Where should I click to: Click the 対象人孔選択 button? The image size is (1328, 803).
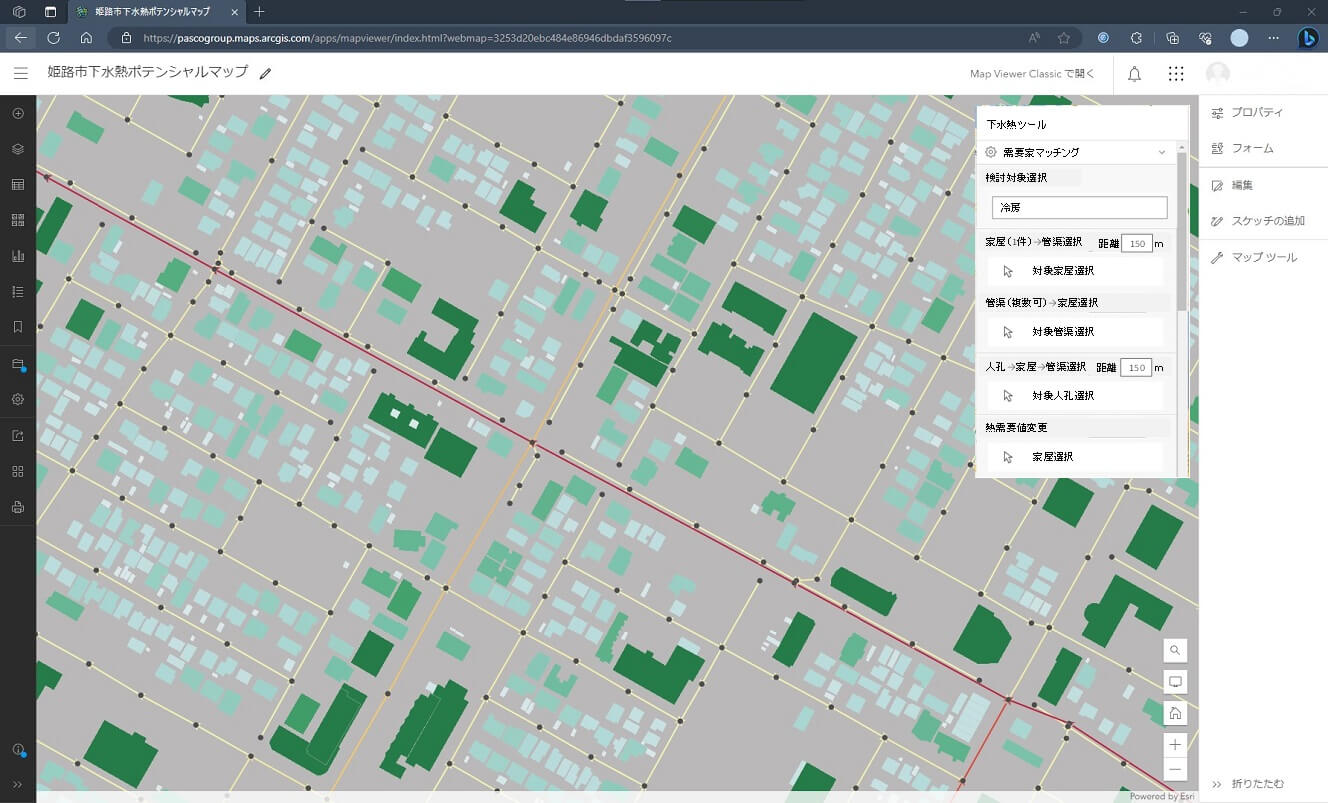click(x=1076, y=395)
